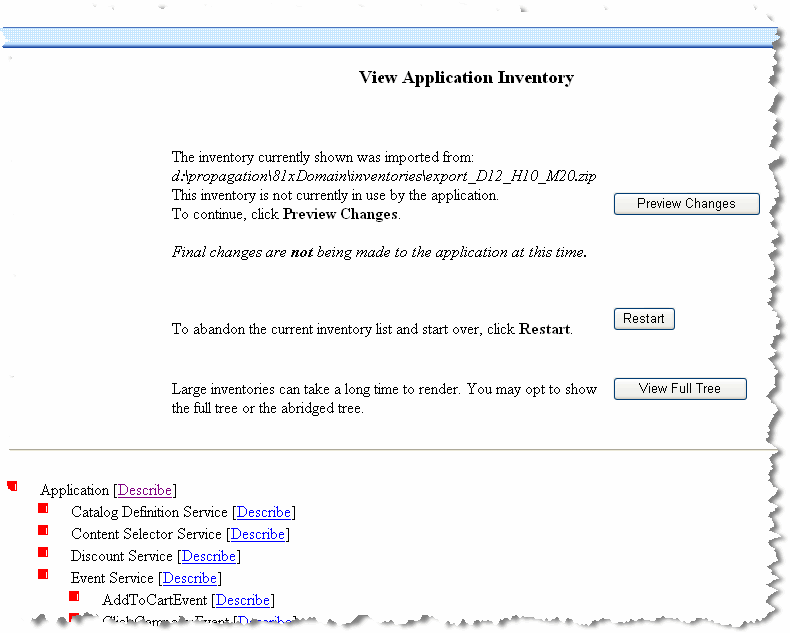The height and width of the screenshot is (633, 790).
Task: Open Describe link for AddToCartEvent
Action: (242, 600)
